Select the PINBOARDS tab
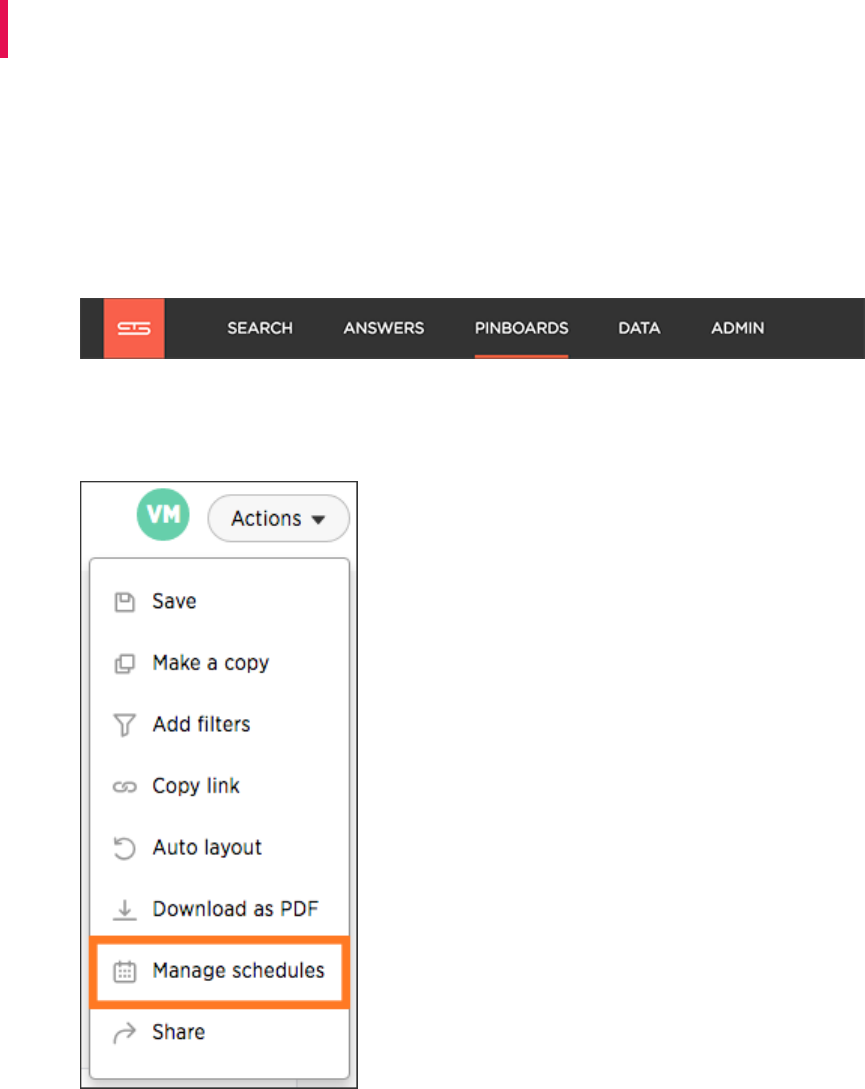This screenshot has width=865, height=1089. click(521, 329)
